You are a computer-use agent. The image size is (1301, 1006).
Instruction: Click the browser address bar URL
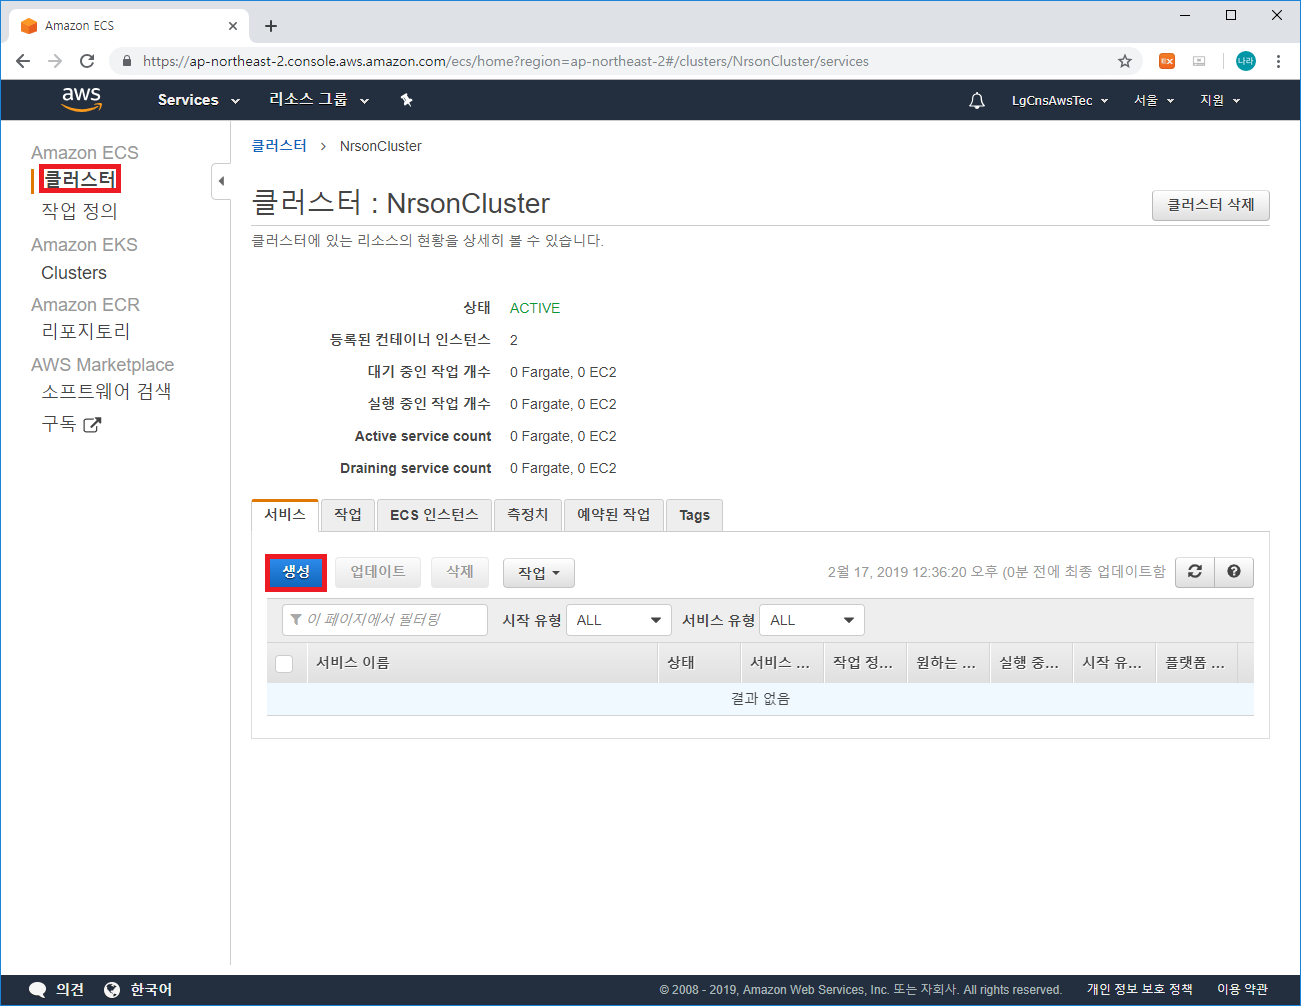click(506, 61)
